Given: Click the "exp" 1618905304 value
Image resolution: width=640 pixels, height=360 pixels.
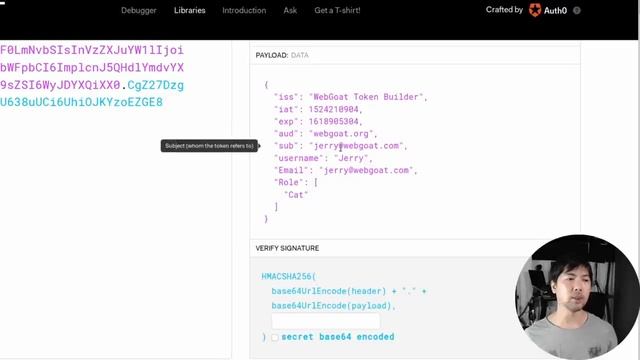Looking at the screenshot, I should tap(333, 122).
